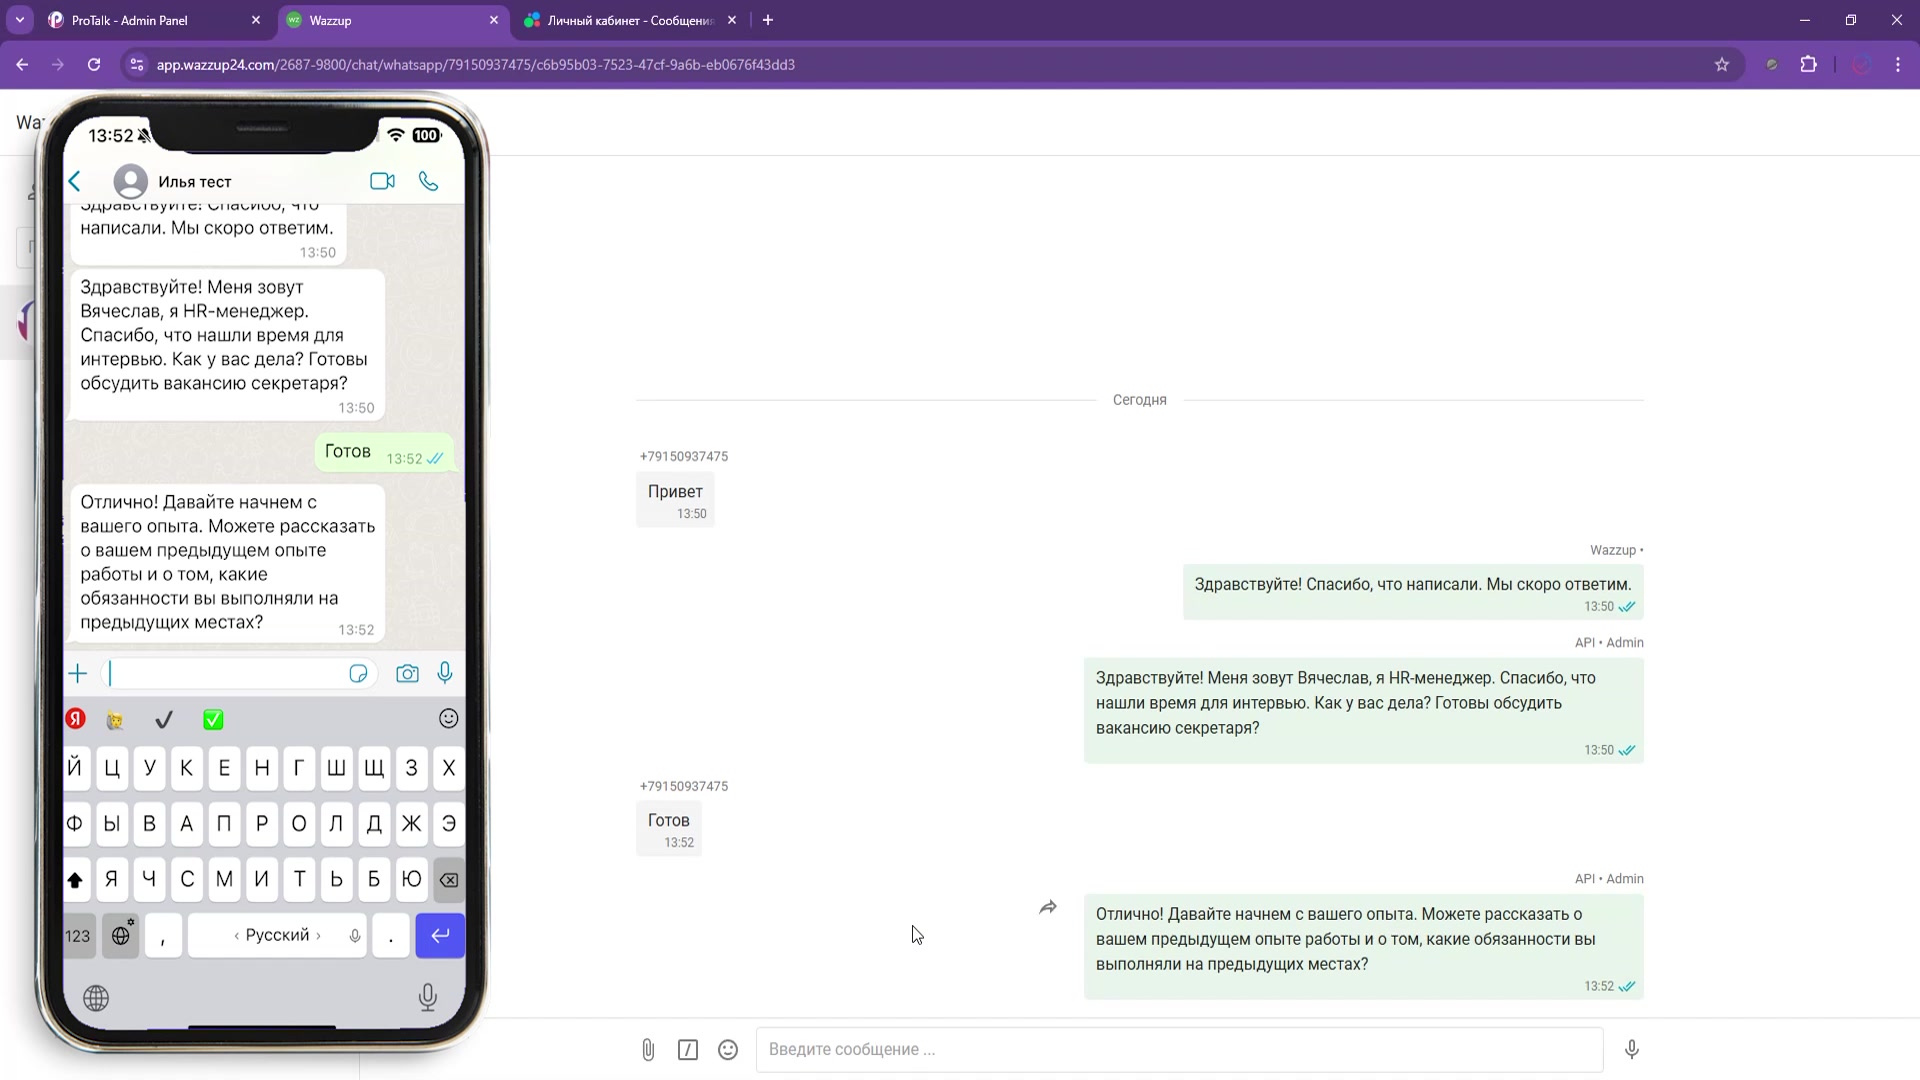Tap the video call icon on phone

[x=382, y=181]
